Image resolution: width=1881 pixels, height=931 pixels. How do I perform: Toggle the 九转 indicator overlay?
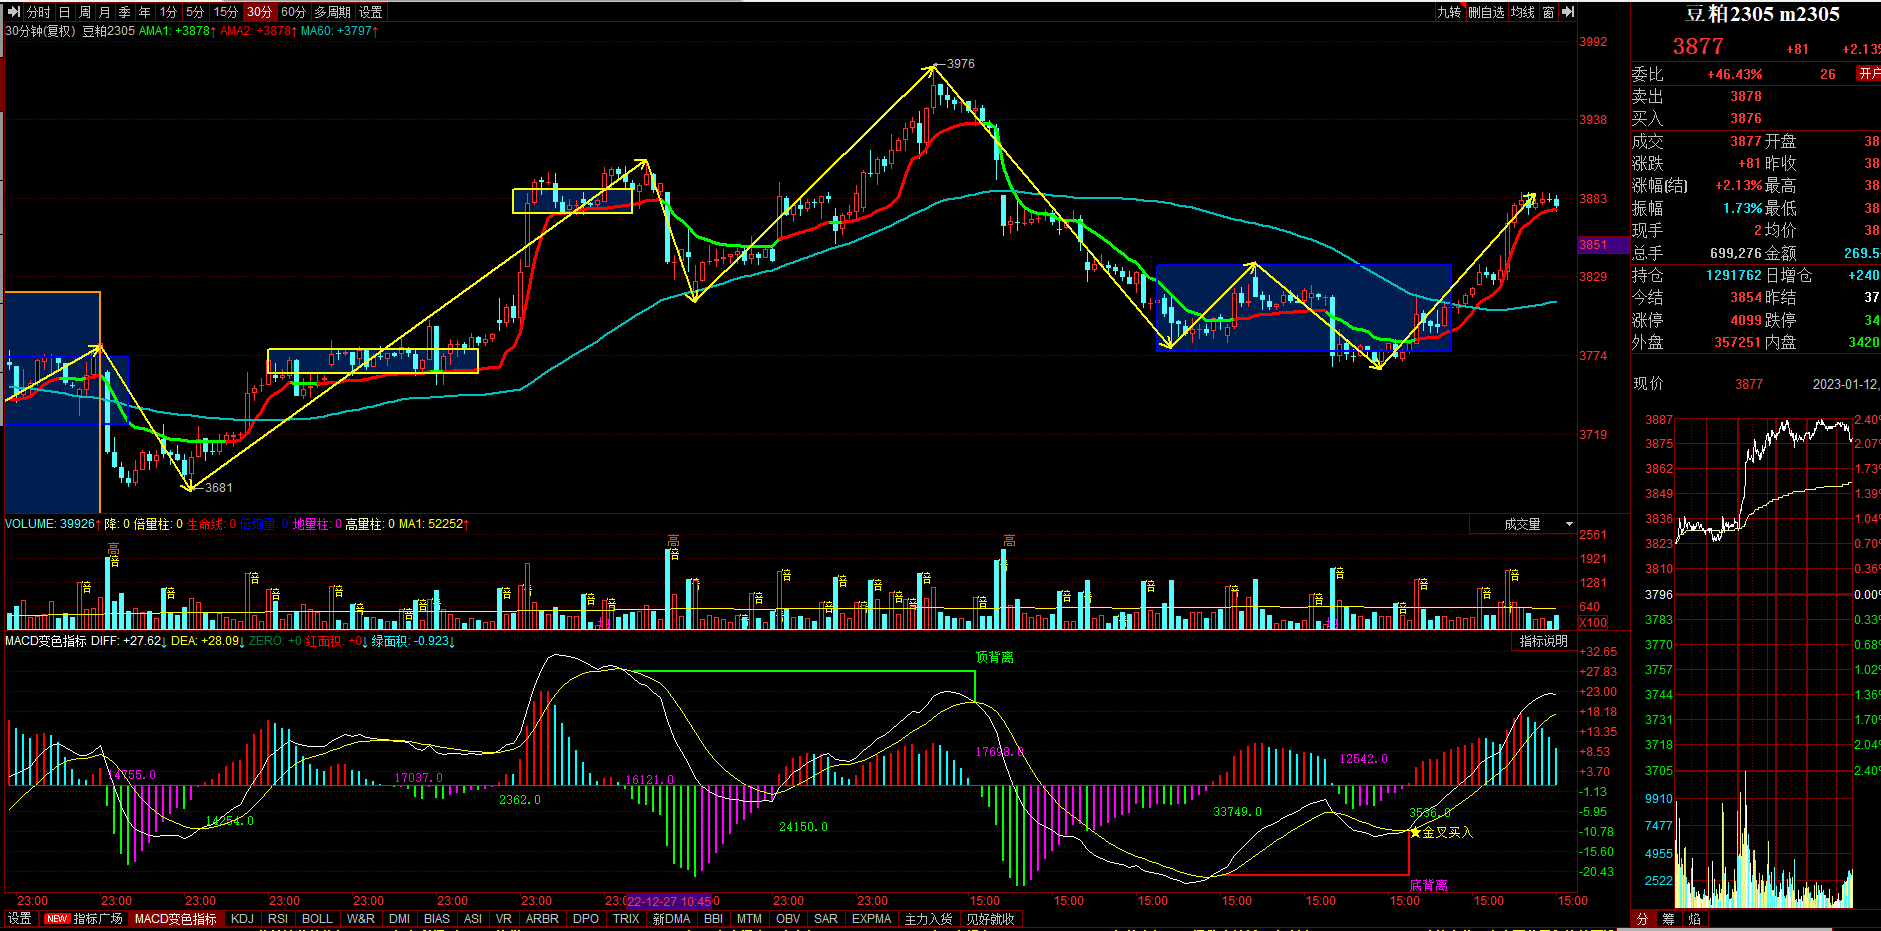pyautogui.click(x=1449, y=12)
